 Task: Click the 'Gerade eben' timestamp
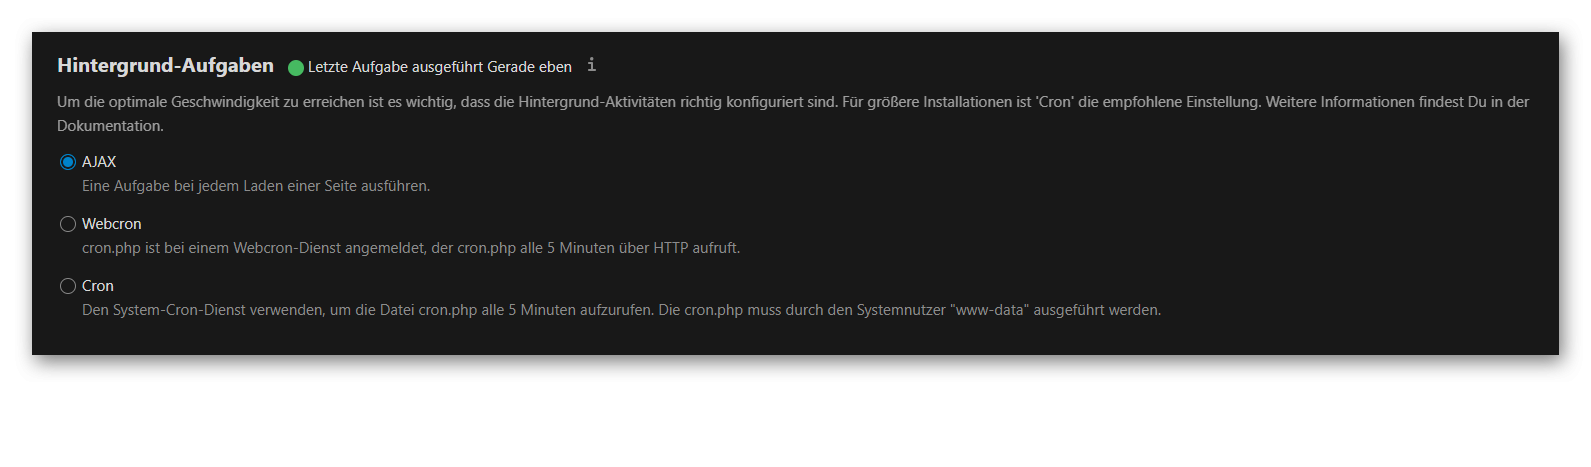click(x=530, y=67)
